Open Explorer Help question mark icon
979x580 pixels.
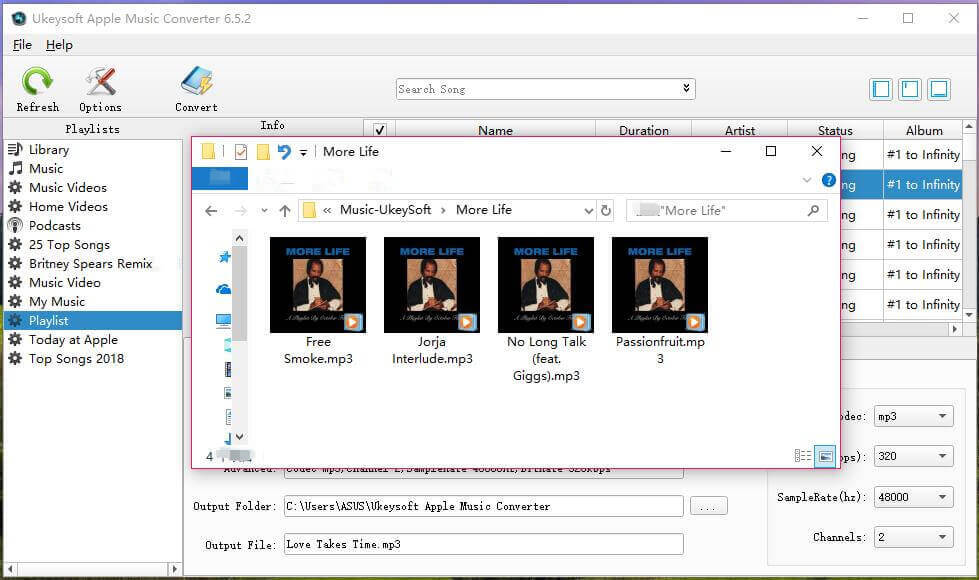click(x=829, y=180)
